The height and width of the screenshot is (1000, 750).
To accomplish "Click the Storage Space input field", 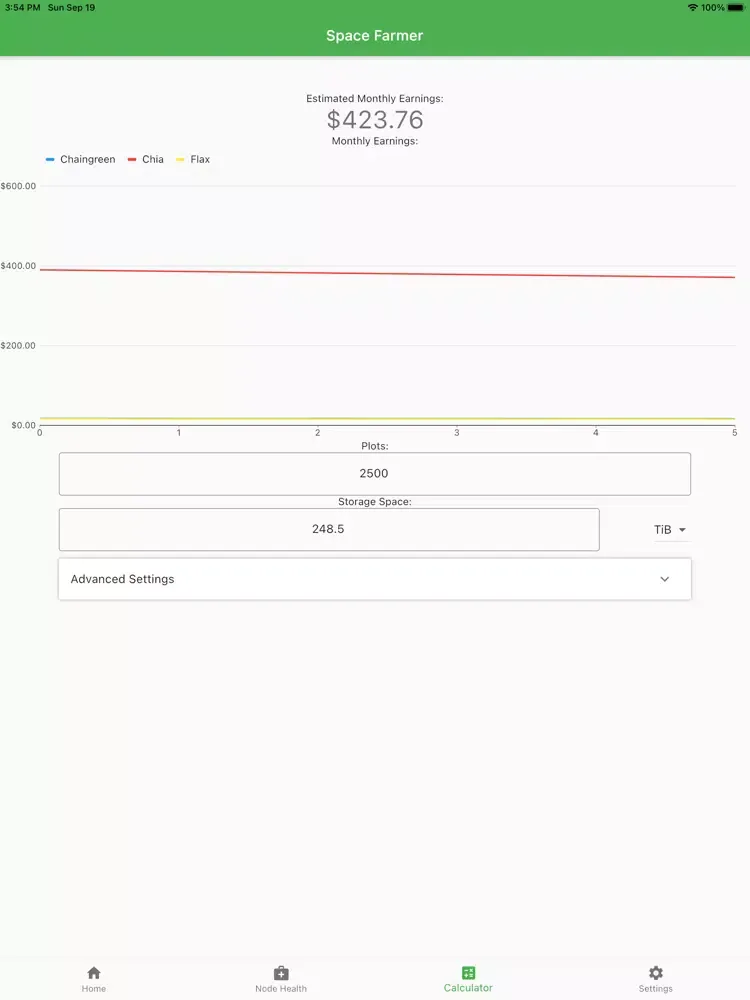I will click(x=328, y=529).
